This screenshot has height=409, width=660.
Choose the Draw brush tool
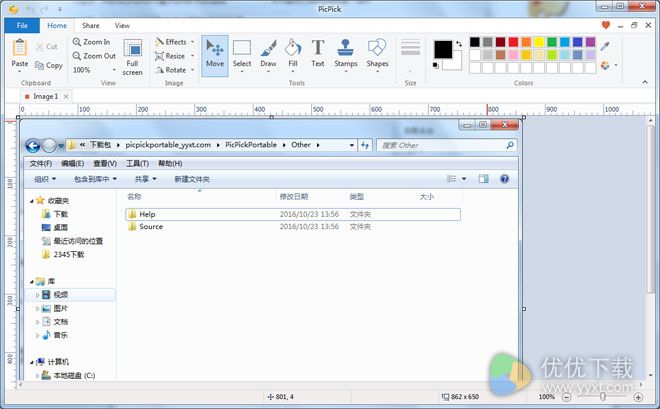click(268, 56)
